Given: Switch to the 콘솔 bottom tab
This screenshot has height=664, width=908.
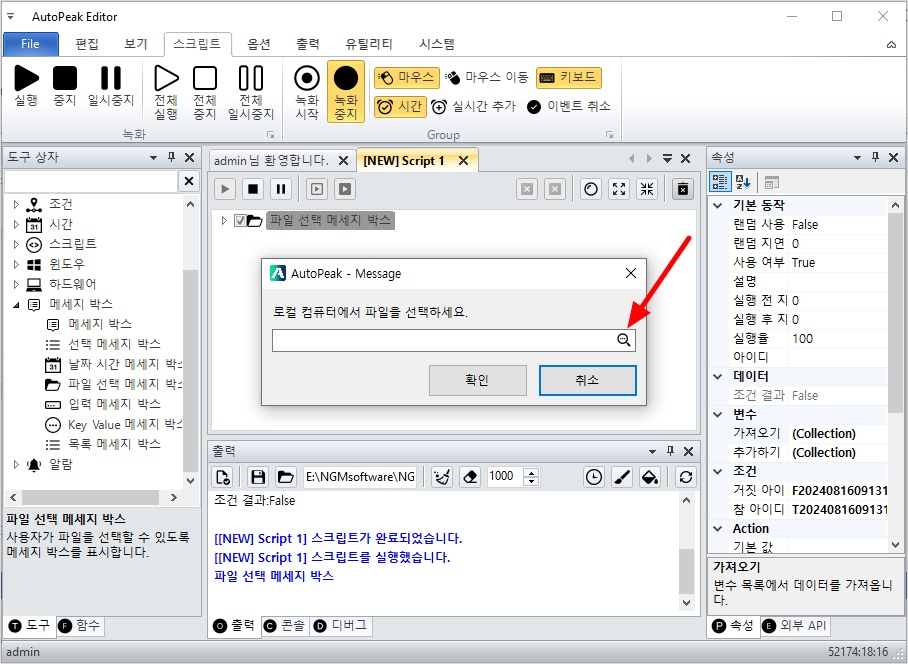Looking at the screenshot, I should (x=285, y=626).
